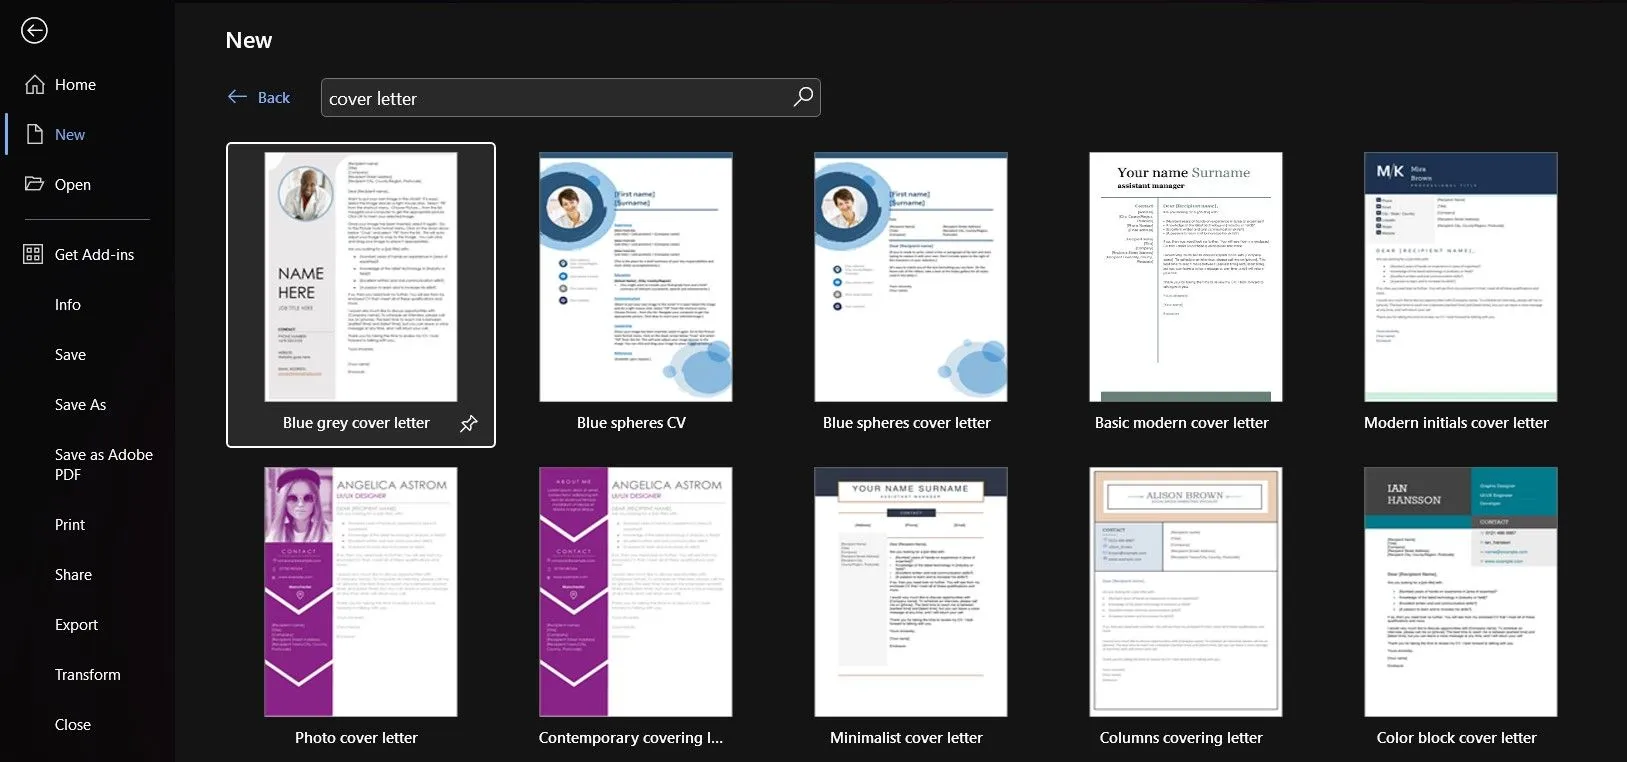Open the Info menu item
Image resolution: width=1627 pixels, height=762 pixels.
click(68, 305)
